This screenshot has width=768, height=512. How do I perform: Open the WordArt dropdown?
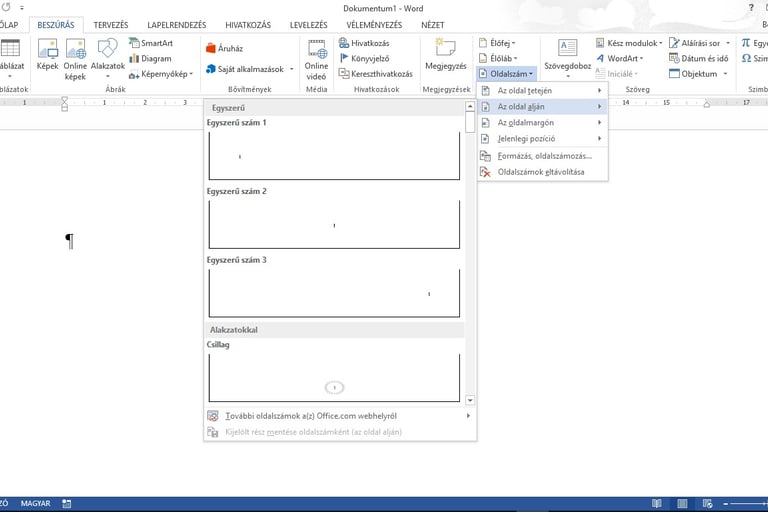point(620,58)
